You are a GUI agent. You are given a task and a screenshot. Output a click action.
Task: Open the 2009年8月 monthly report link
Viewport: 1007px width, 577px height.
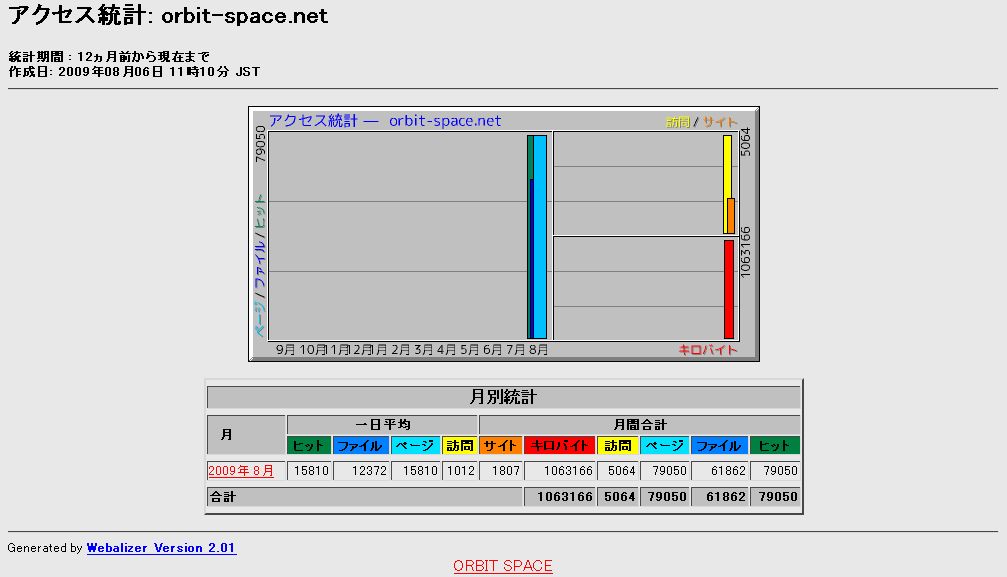click(x=240, y=471)
